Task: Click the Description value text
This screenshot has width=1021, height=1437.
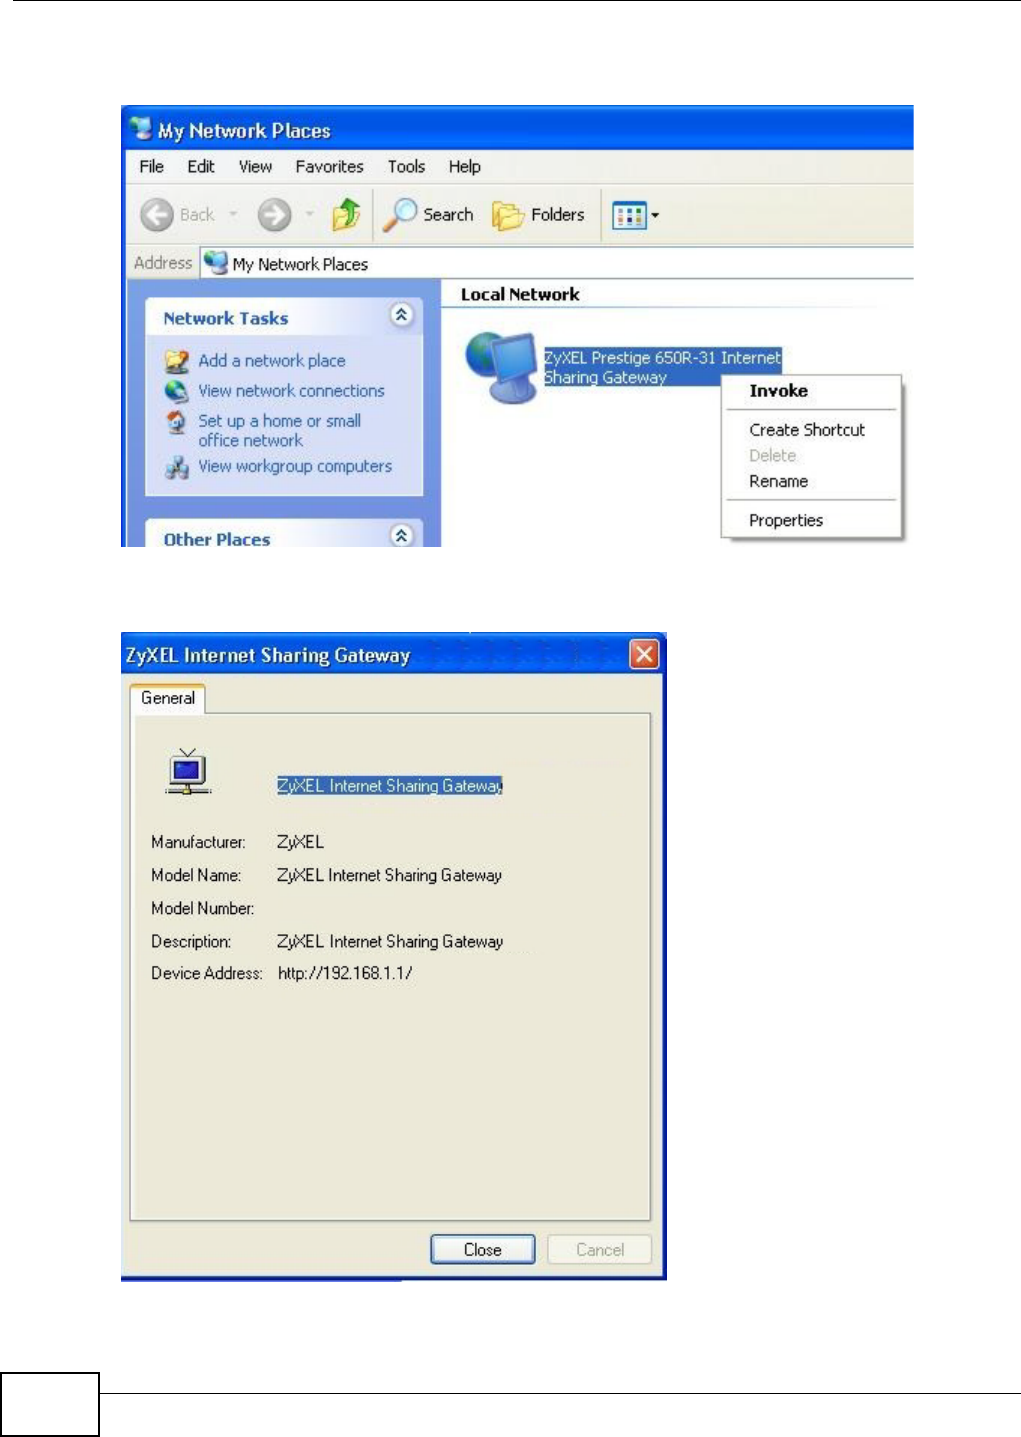Action: (390, 941)
